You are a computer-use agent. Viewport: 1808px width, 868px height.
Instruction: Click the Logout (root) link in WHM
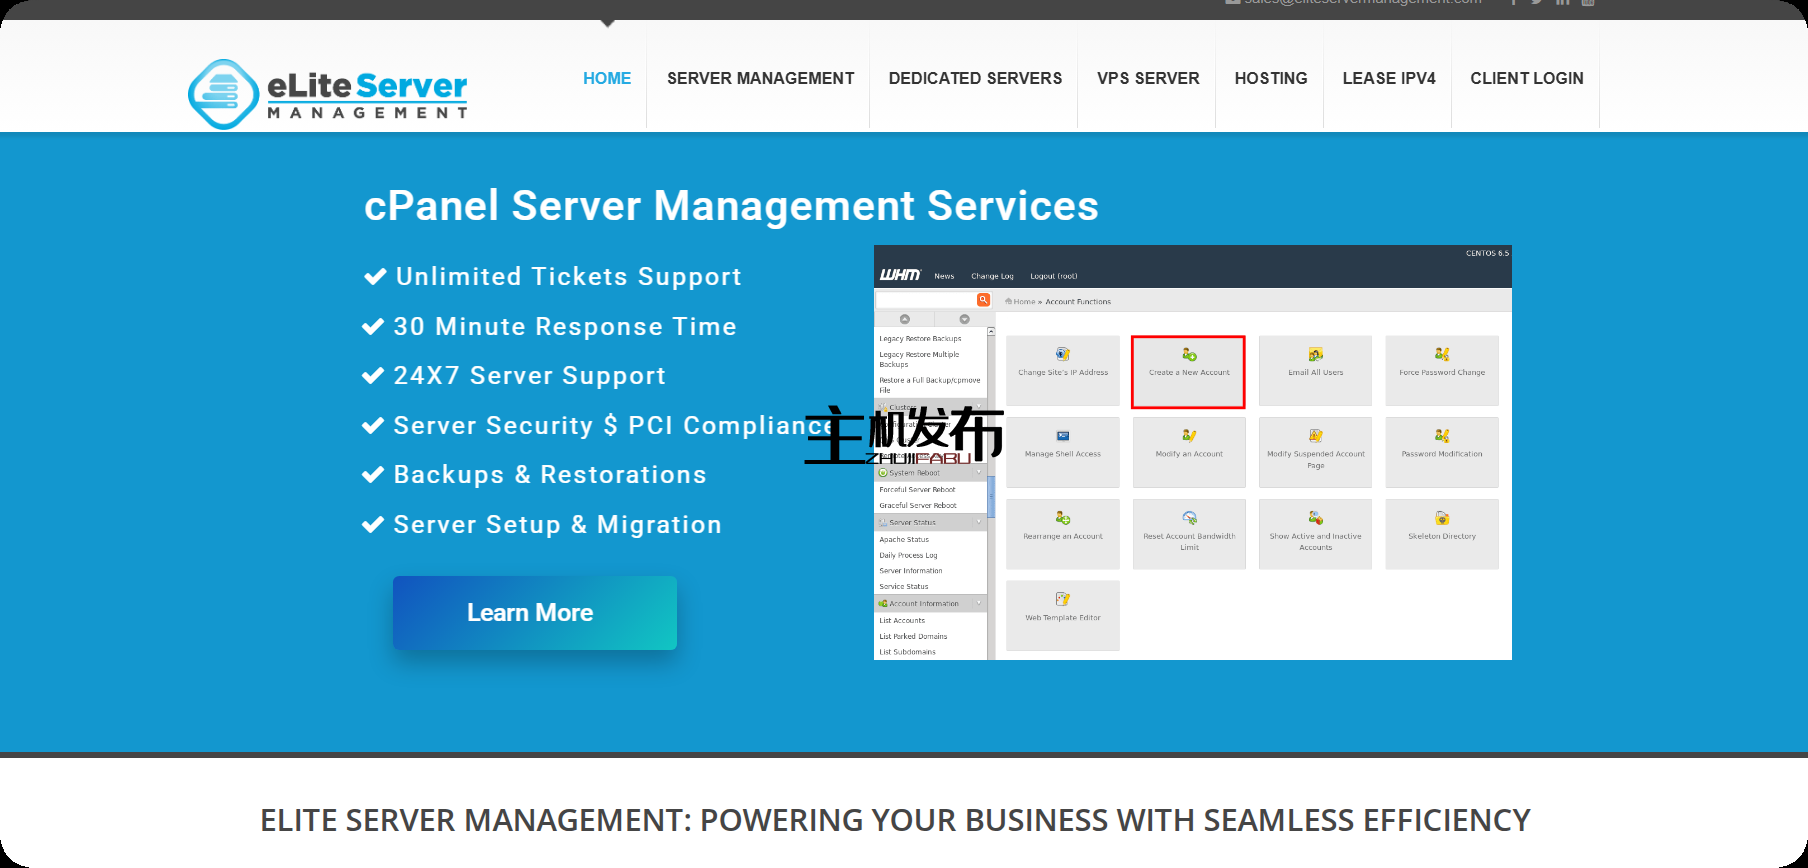tap(1053, 276)
